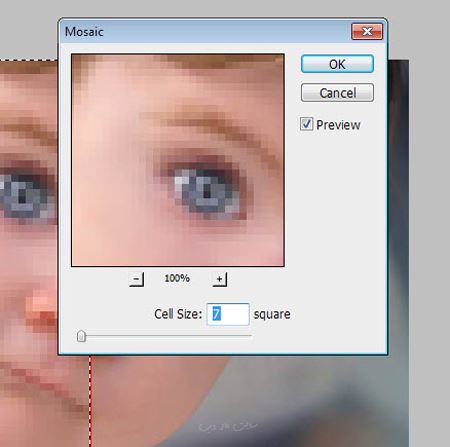Screen dimensions: 450x447
Task: Click the mosaic preview image area
Action: coord(178,160)
